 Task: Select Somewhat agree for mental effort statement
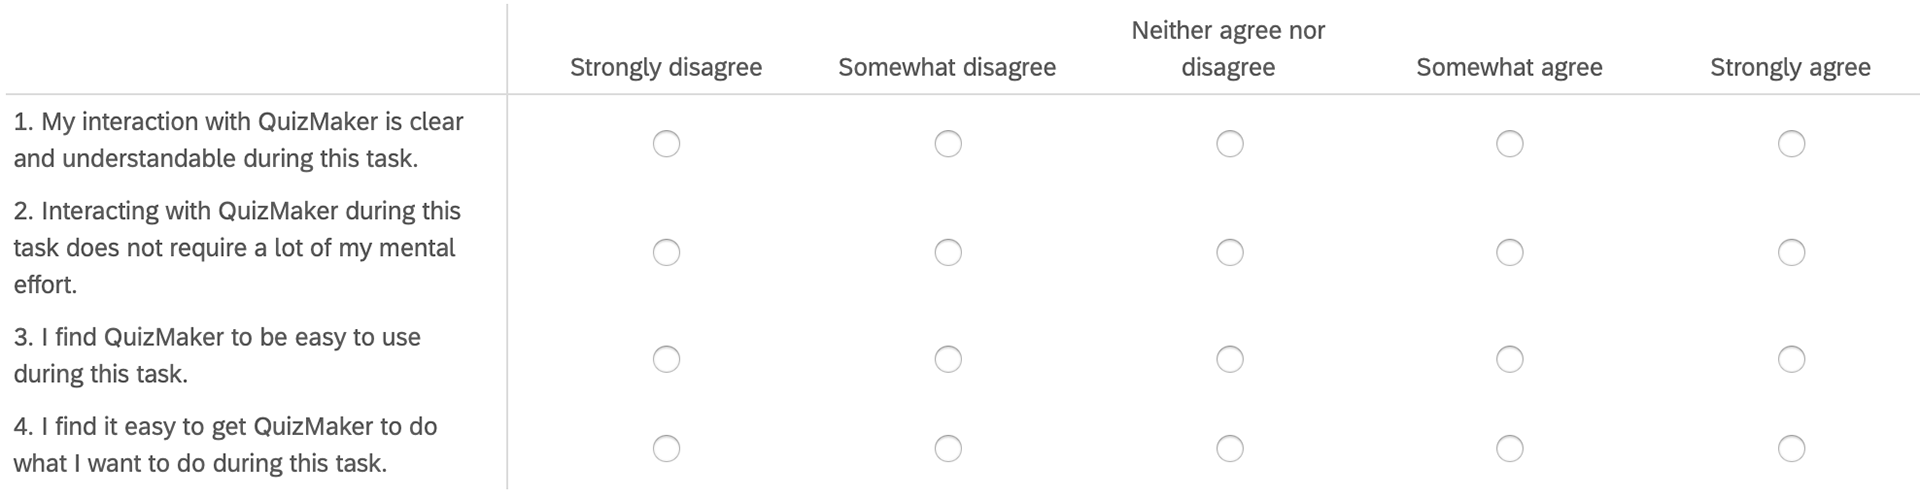(1509, 252)
